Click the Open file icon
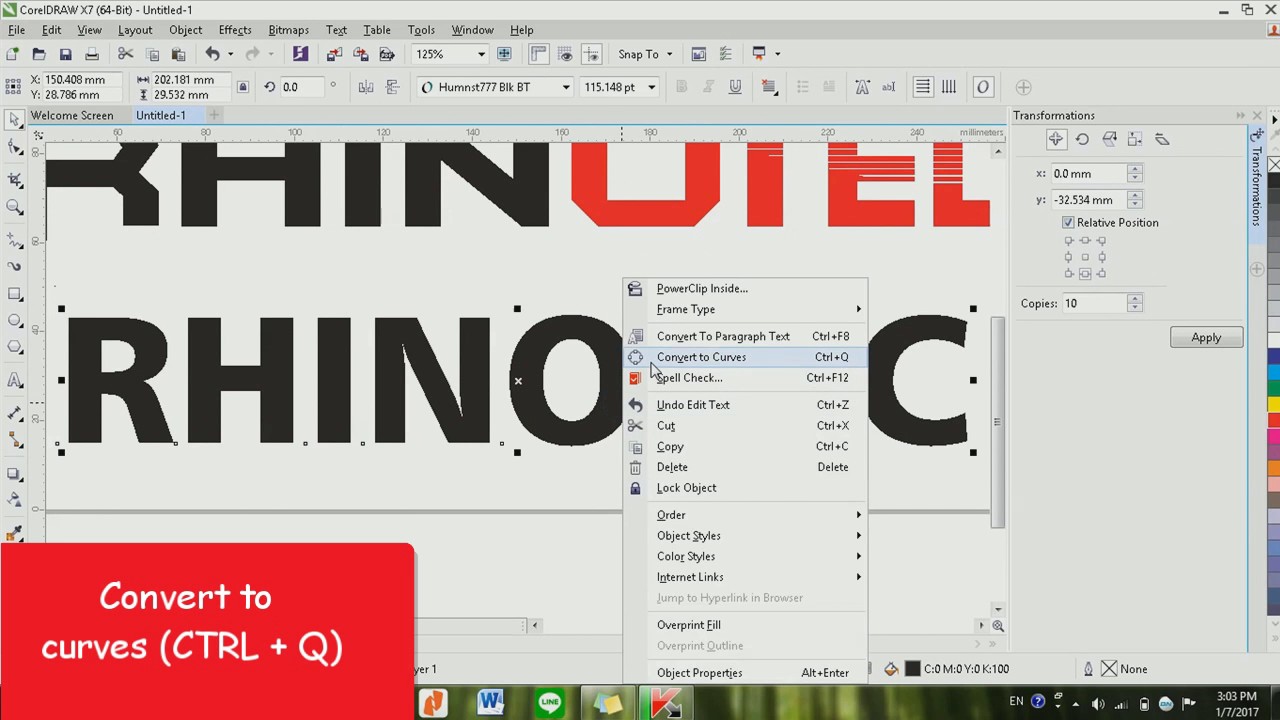This screenshot has height=720, width=1280. [39, 54]
